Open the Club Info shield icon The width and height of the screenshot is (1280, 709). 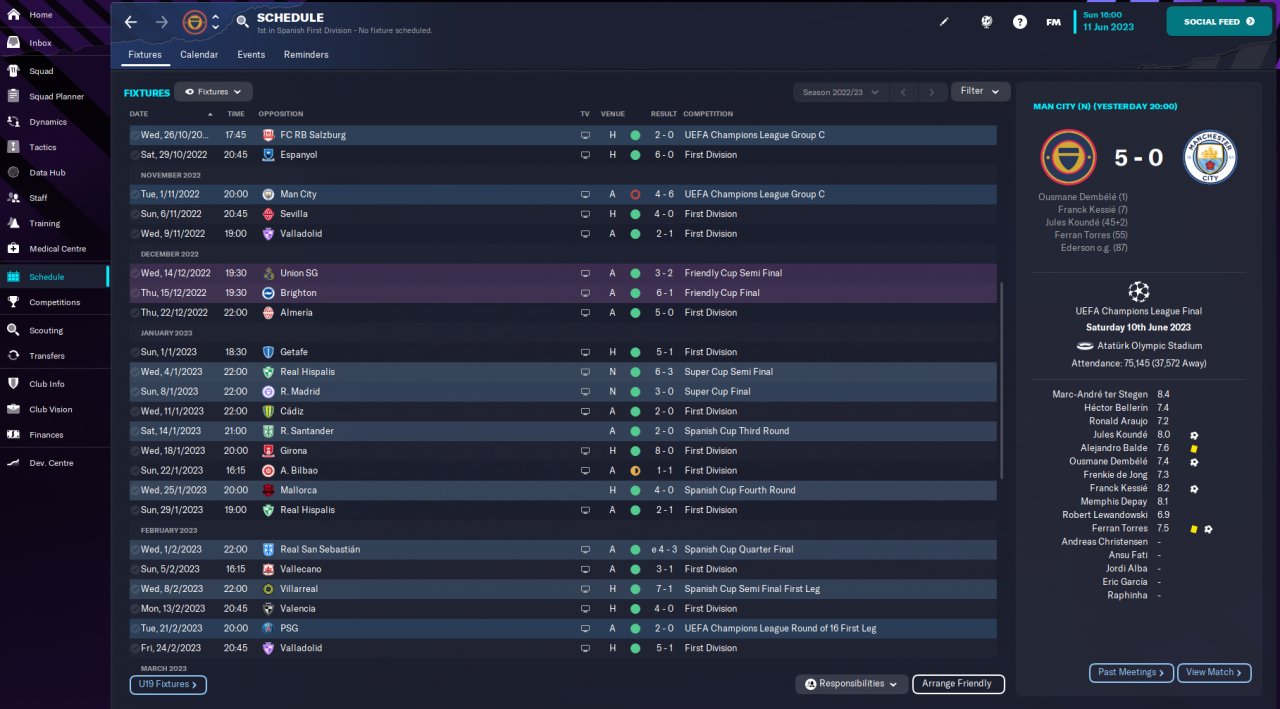click(x=13, y=383)
